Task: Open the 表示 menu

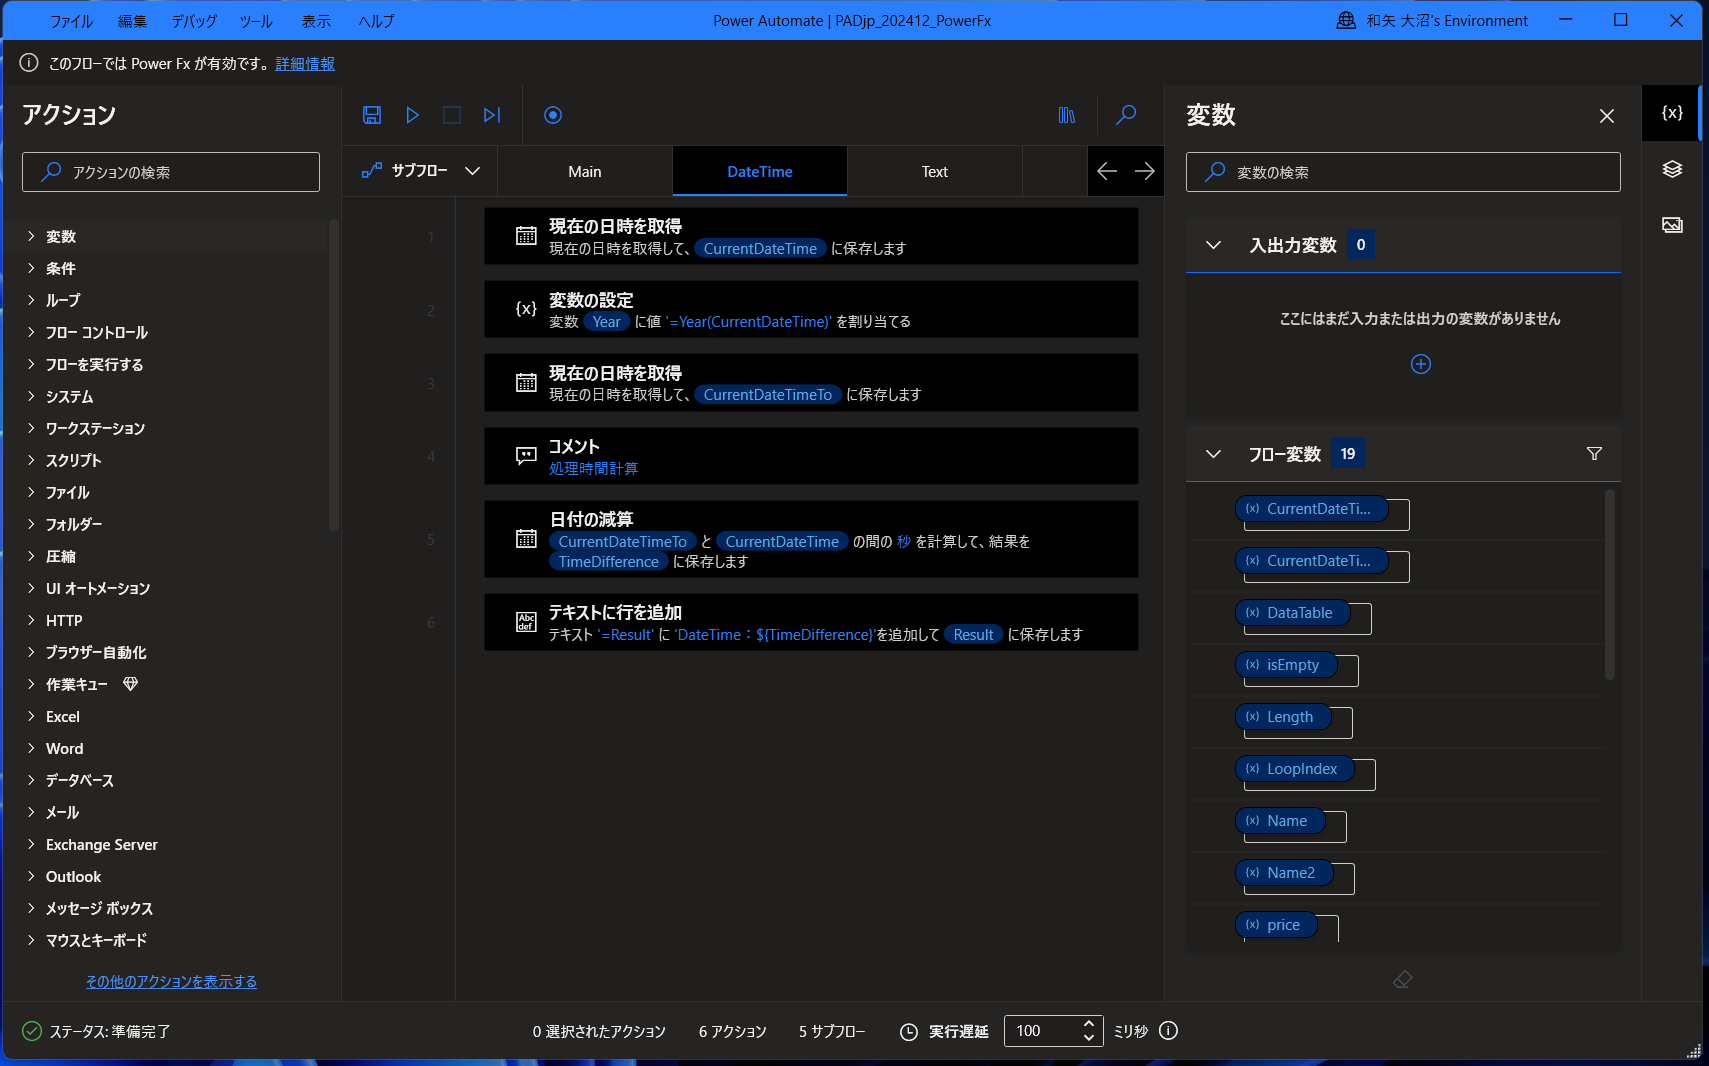Action: click(x=316, y=21)
